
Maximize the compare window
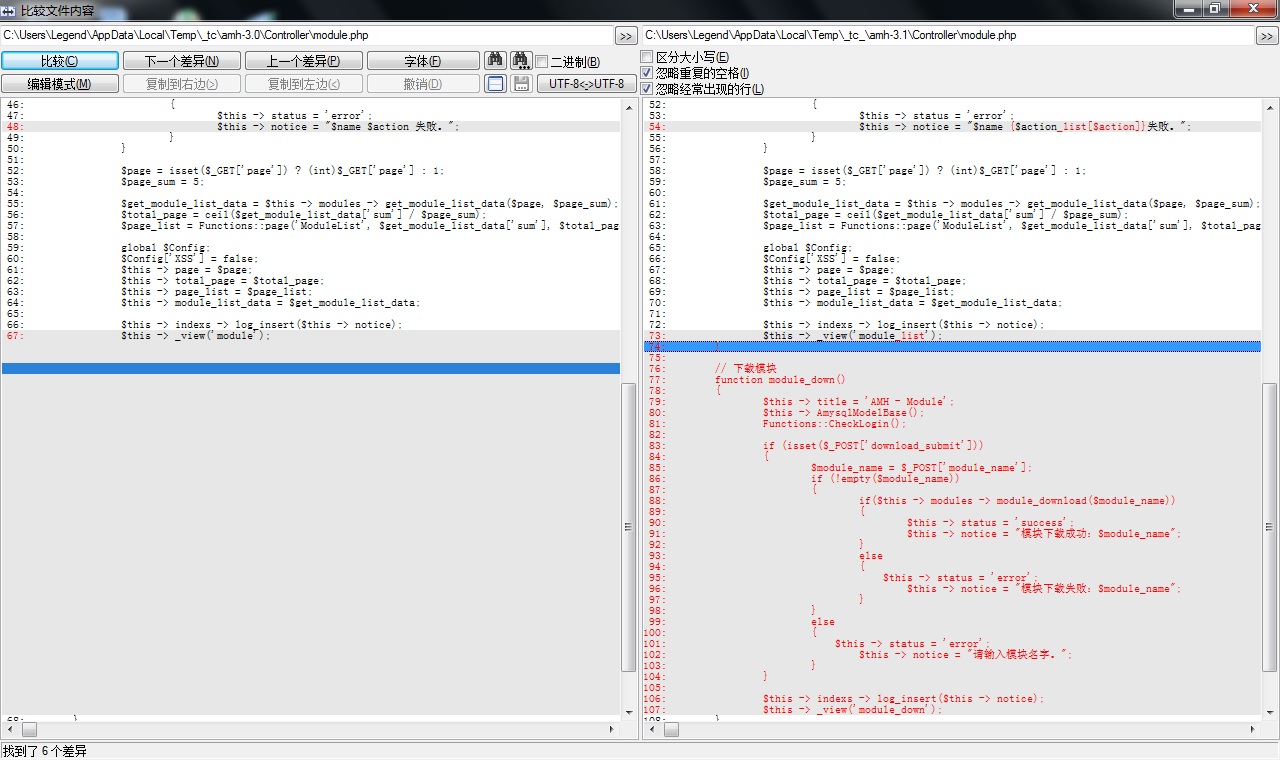point(1214,8)
